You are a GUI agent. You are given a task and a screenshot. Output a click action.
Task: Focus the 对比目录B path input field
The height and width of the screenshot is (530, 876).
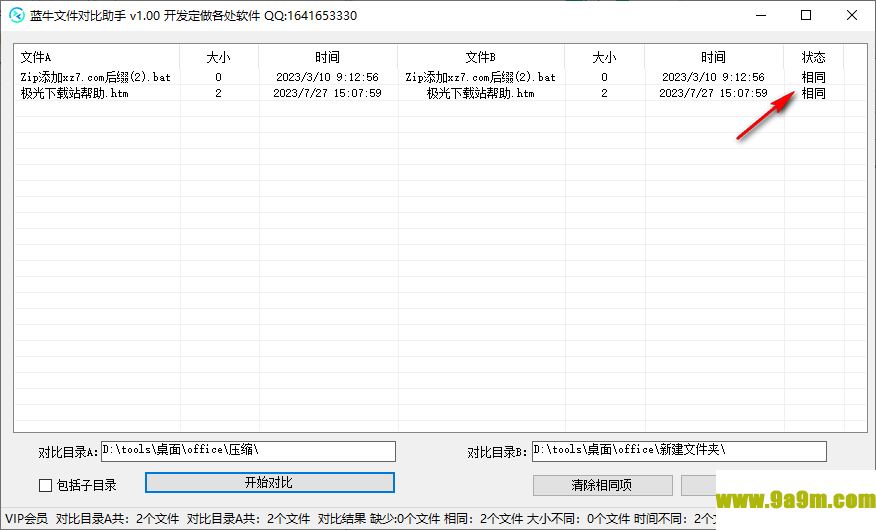679,451
